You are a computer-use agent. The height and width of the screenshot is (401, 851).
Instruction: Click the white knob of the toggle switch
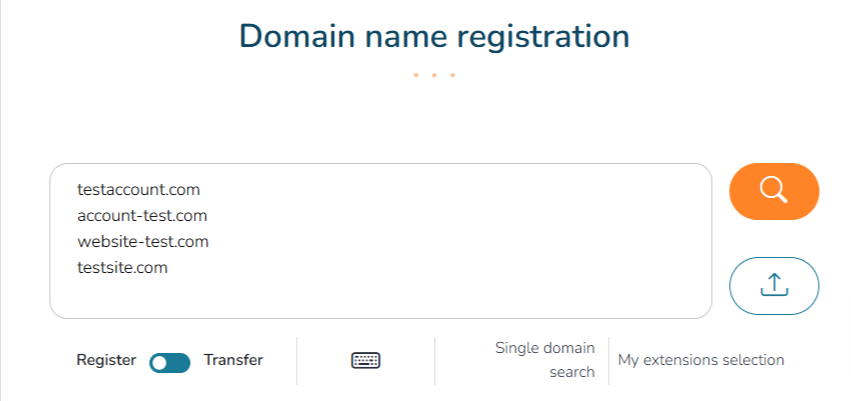pos(160,363)
